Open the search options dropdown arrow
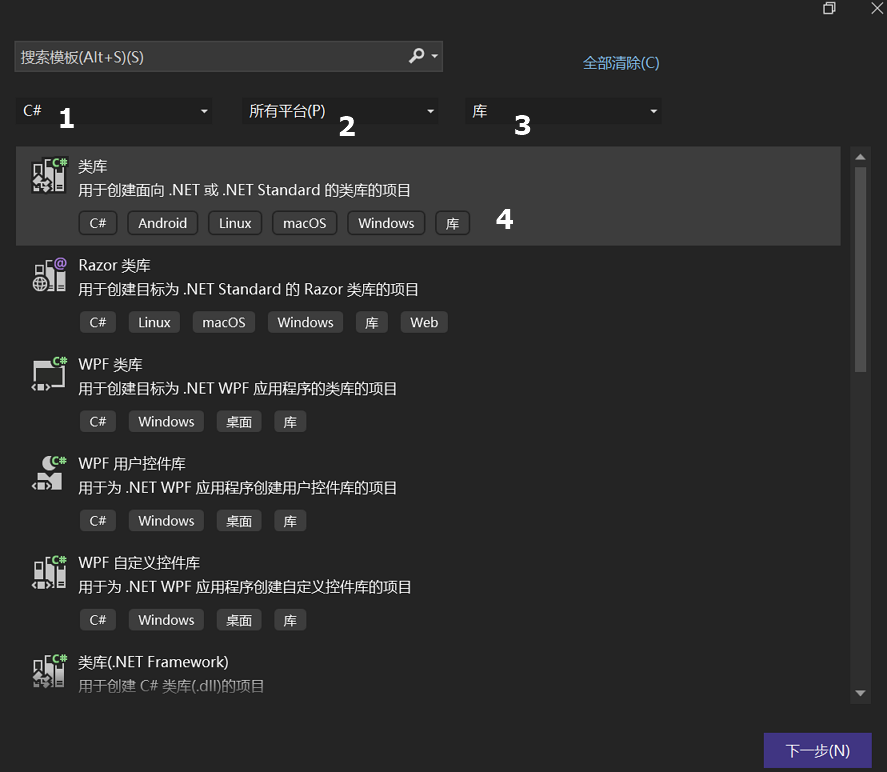 tap(434, 56)
